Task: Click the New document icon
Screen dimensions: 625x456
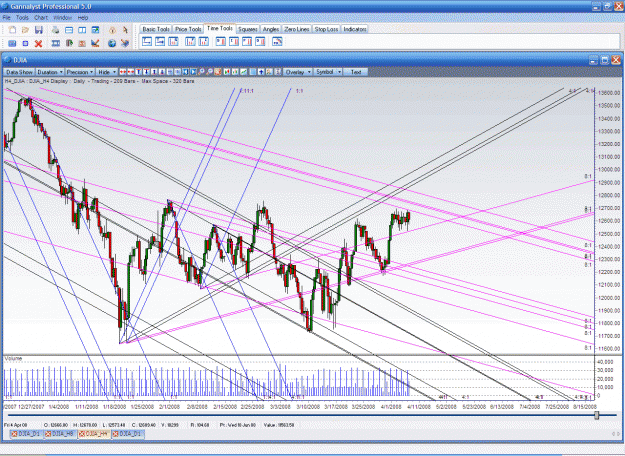Action: (12, 30)
